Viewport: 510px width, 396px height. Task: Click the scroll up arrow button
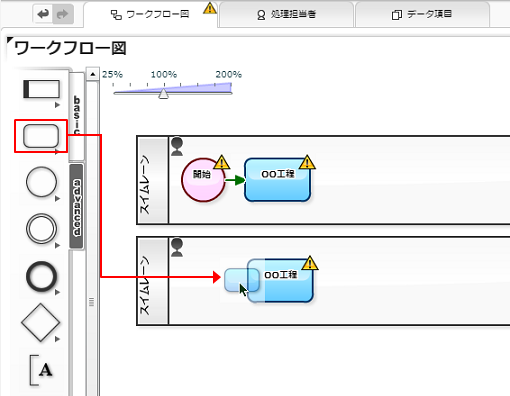point(93,74)
